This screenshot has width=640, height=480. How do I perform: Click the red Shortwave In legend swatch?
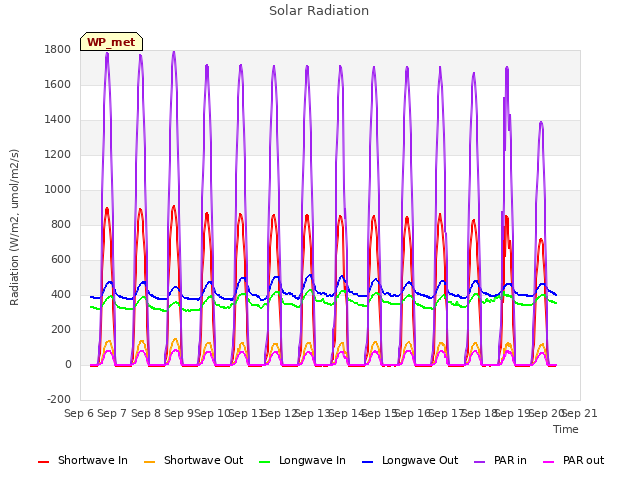pyautogui.click(x=44, y=462)
